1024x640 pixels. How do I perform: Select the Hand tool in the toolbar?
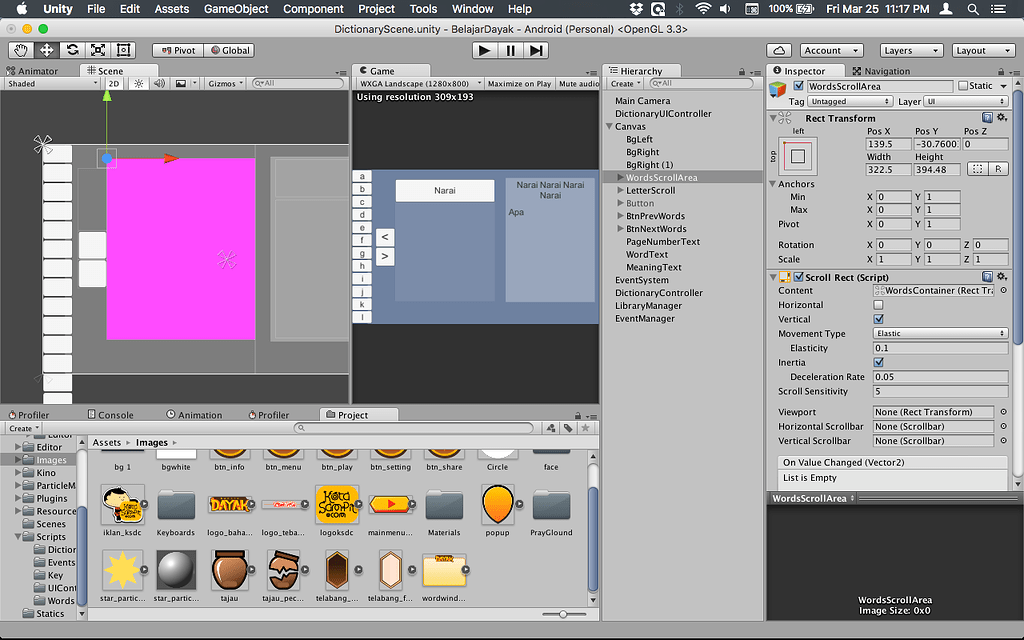point(20,50)
